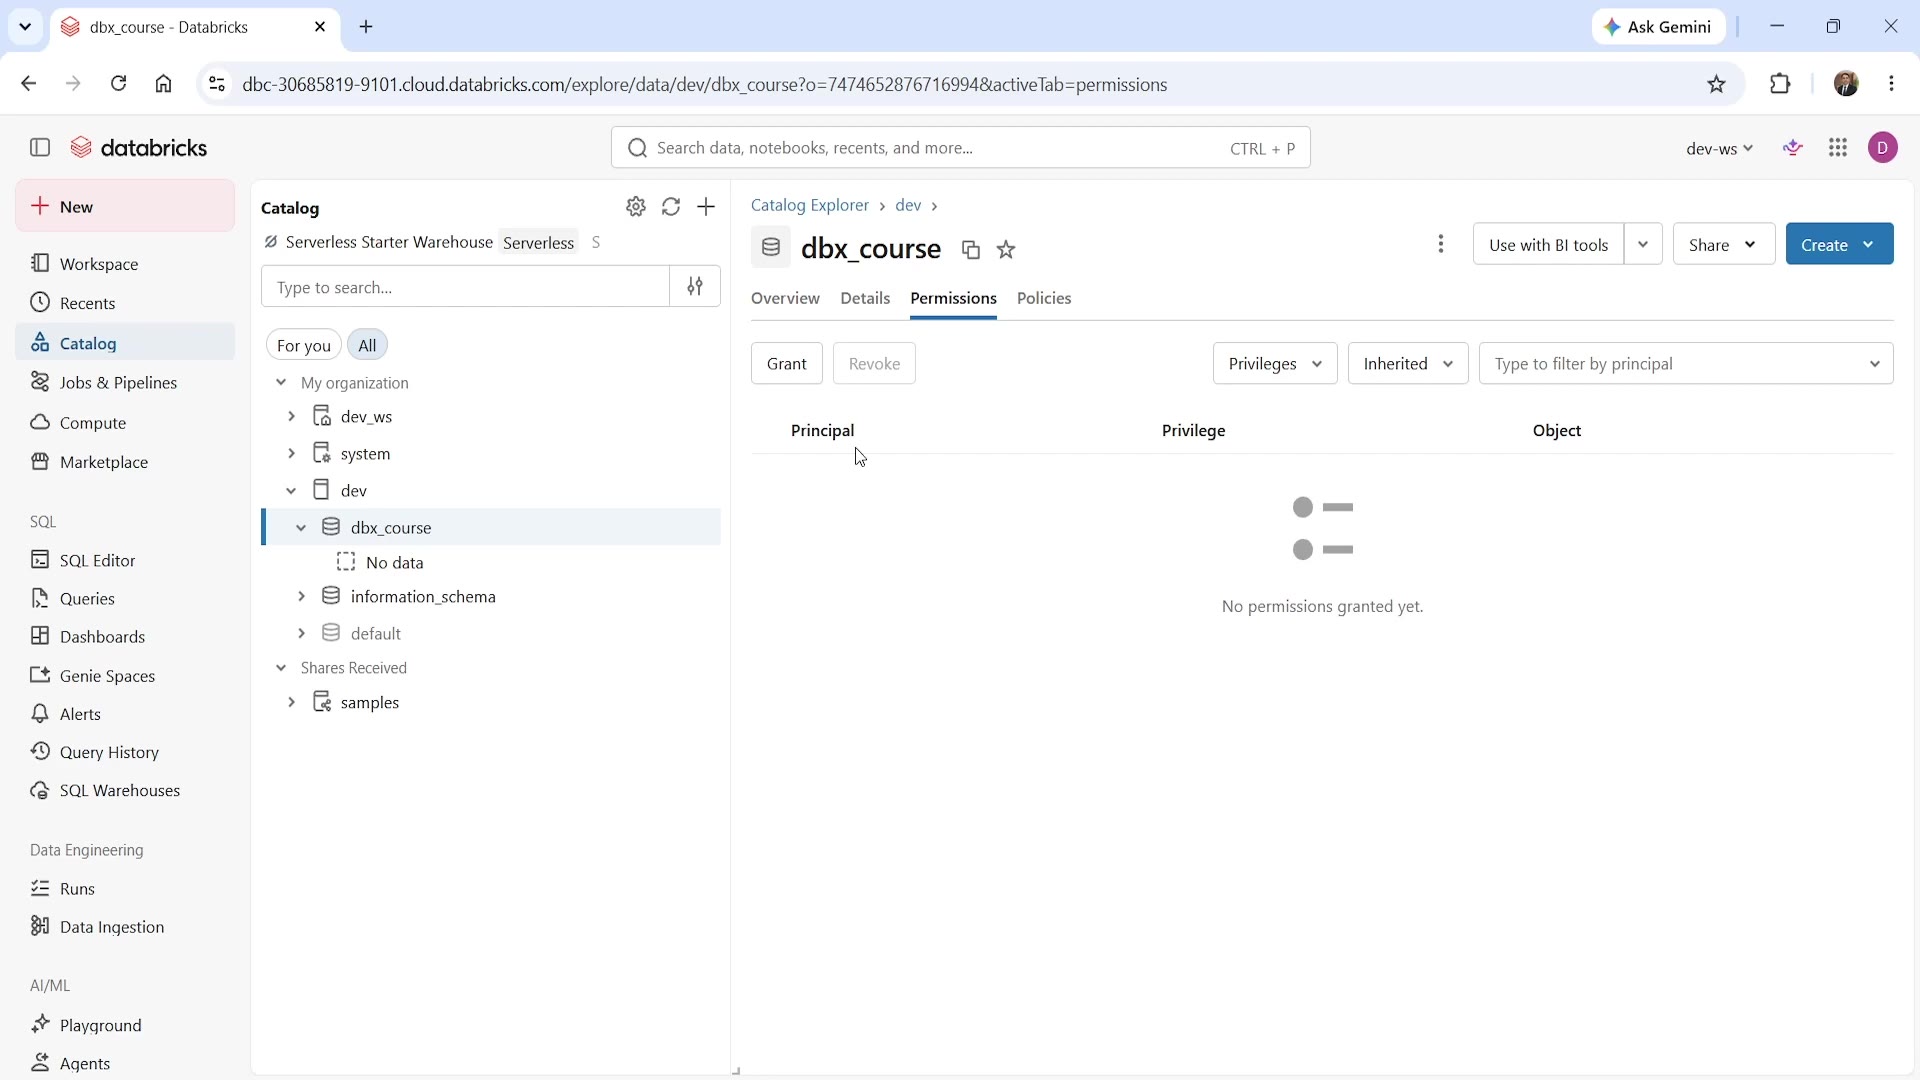The width and height of the screenshot is (1920, 1080).
Task: Collapse the Shares Received section
Action: click(281, 667)
